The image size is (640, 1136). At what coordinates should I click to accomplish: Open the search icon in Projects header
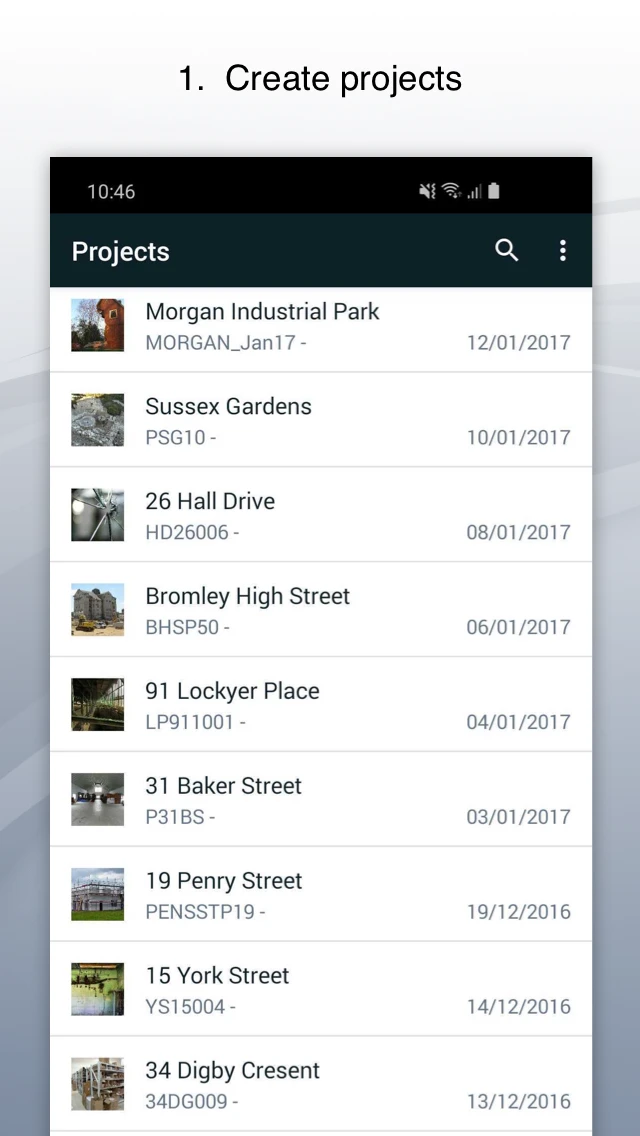[x=507, y=251]
